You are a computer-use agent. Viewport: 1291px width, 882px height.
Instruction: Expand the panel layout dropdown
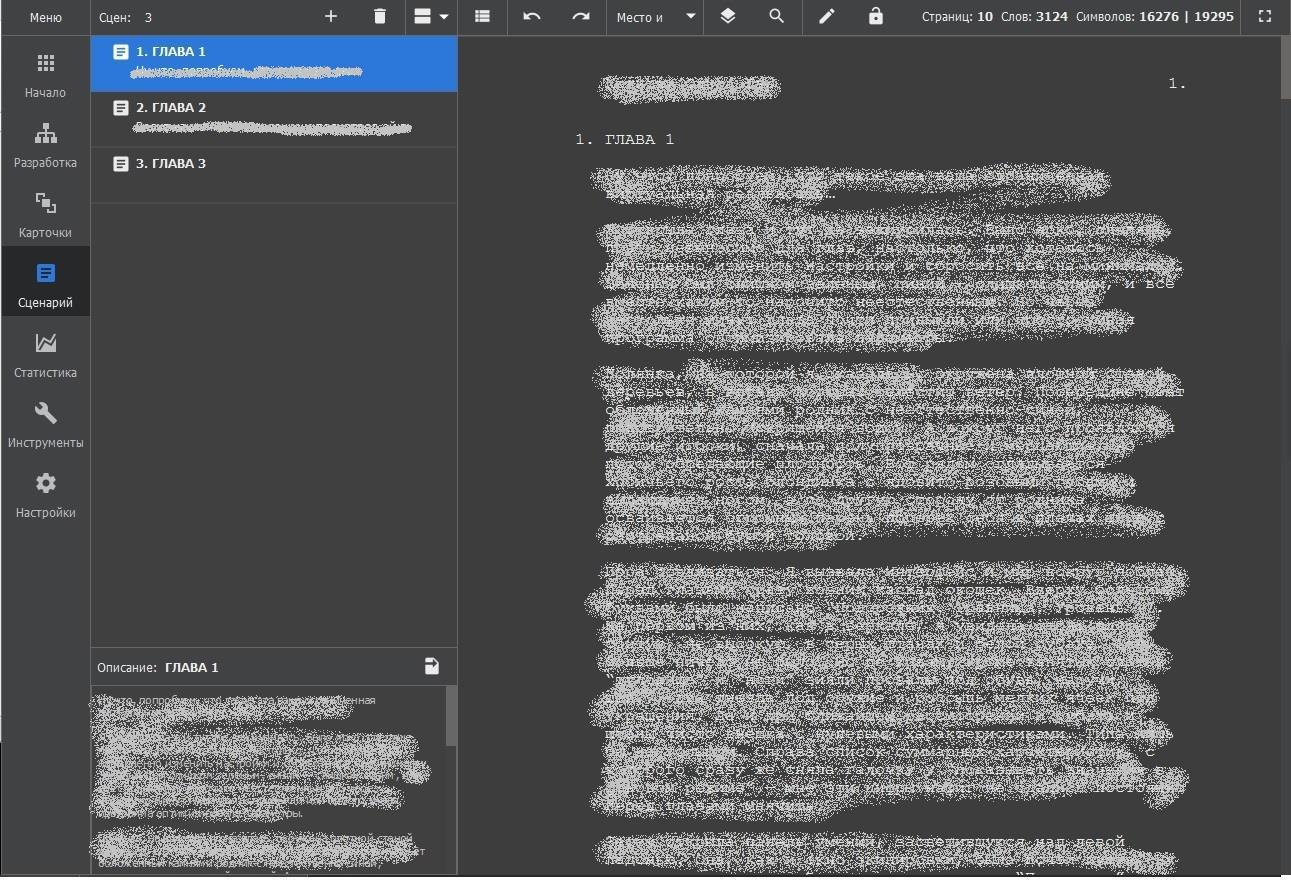431,17
